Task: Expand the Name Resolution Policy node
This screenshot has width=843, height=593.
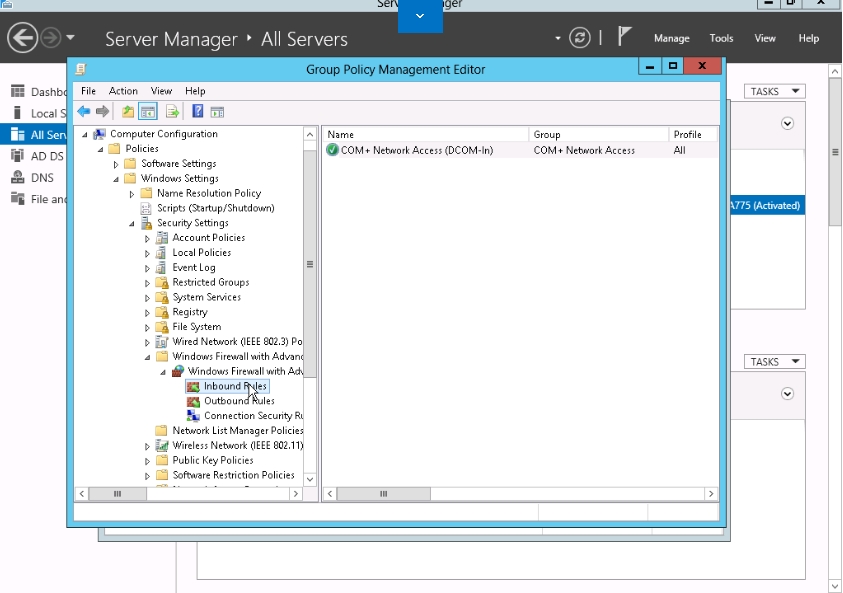Action: pos(131,194)
